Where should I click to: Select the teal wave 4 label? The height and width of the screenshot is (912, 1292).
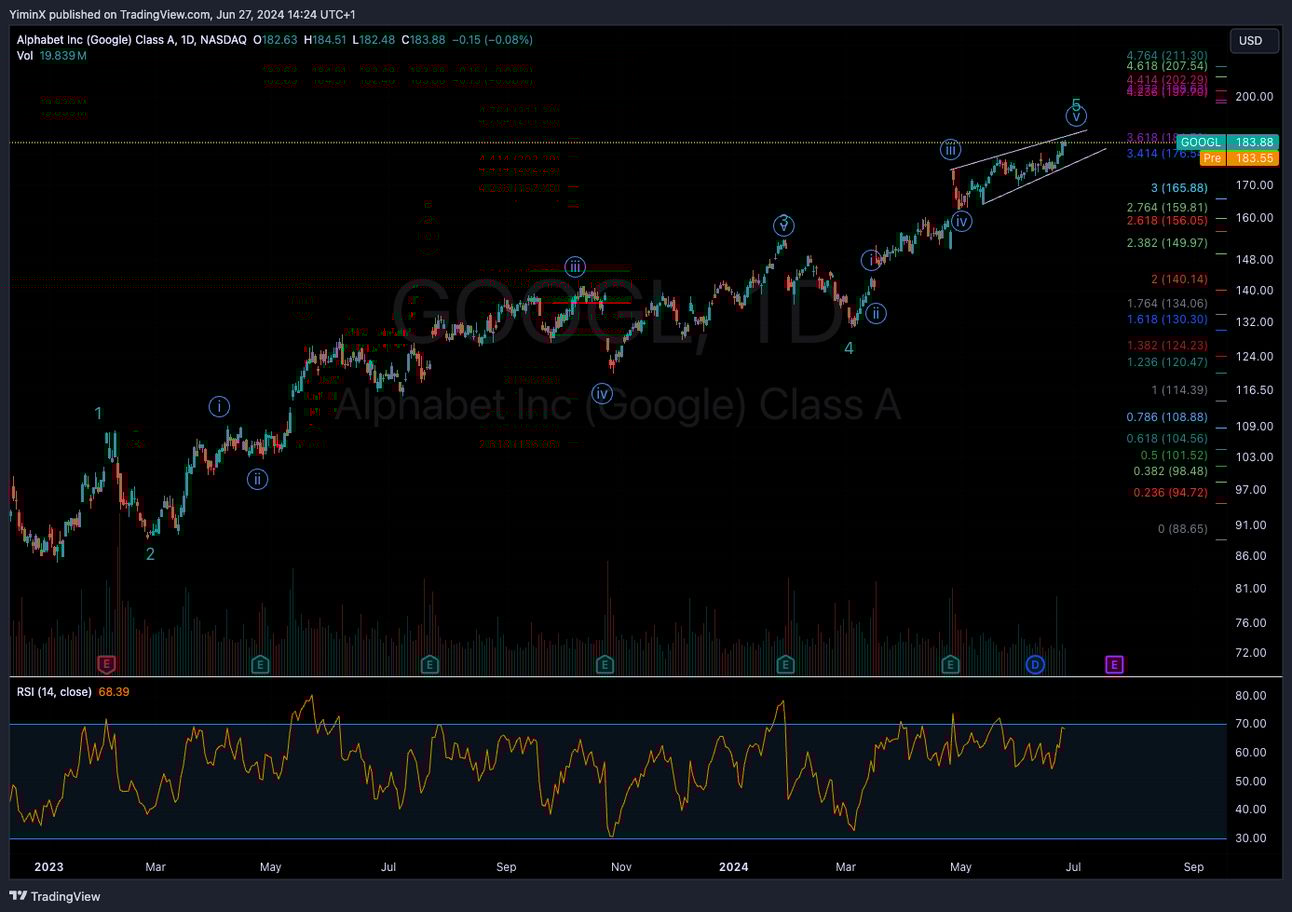(x=848, y=348)
